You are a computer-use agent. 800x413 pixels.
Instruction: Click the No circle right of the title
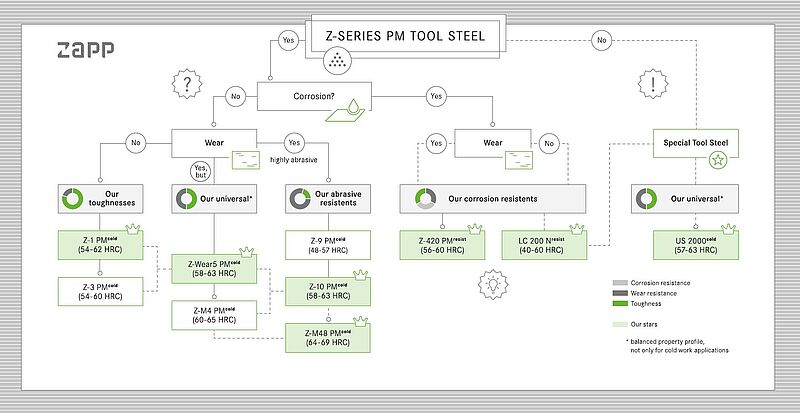[602, 40]
